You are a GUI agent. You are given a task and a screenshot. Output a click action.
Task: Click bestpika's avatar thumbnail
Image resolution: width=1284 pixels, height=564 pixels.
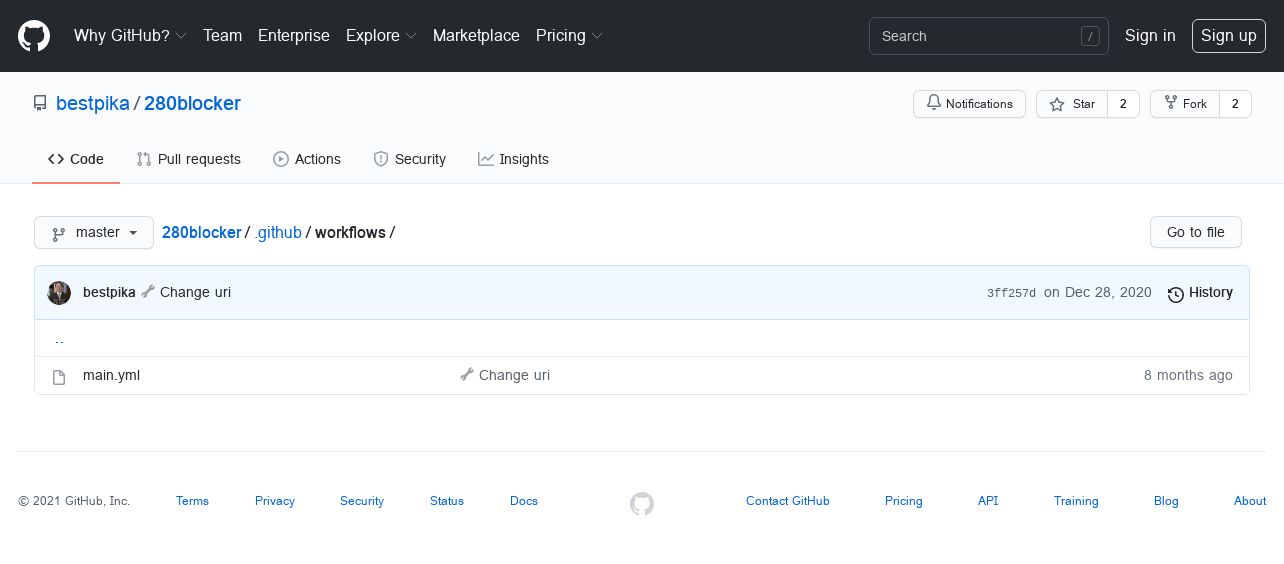(59, 292)
